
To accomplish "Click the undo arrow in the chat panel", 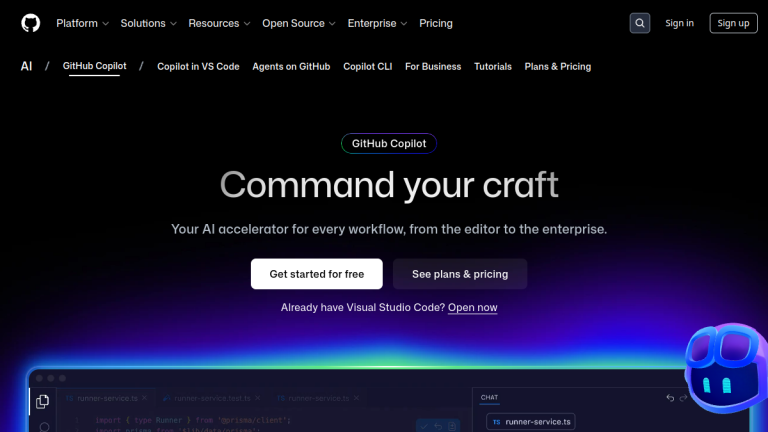I will 670,398.
